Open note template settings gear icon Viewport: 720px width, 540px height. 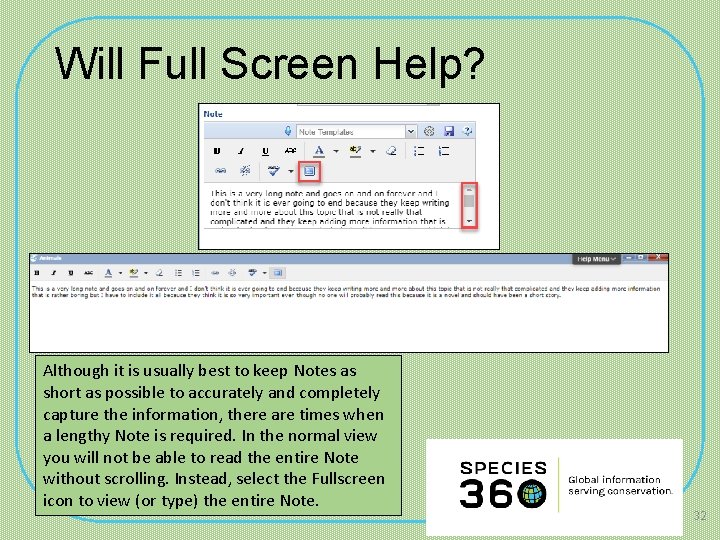pyautogui.click(x=429, y=131)
